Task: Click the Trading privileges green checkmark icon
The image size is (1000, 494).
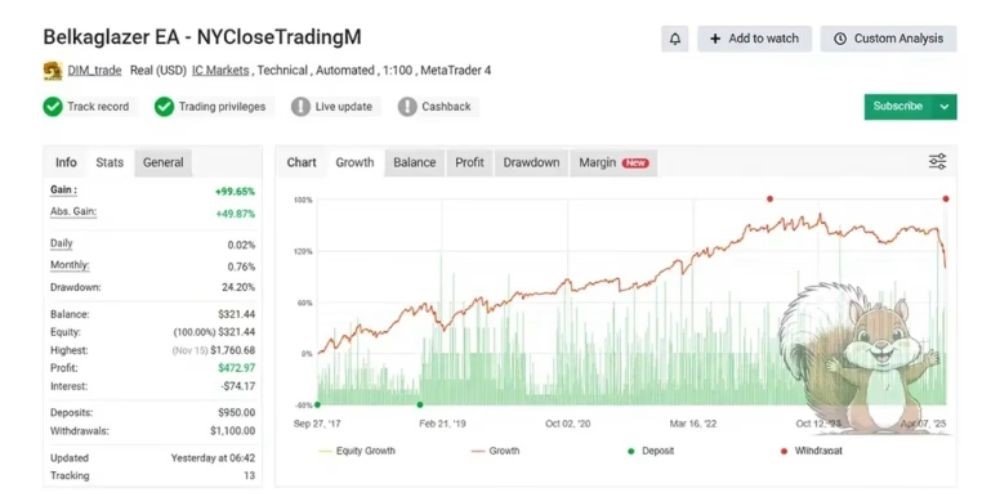Action: click(164, 107)
